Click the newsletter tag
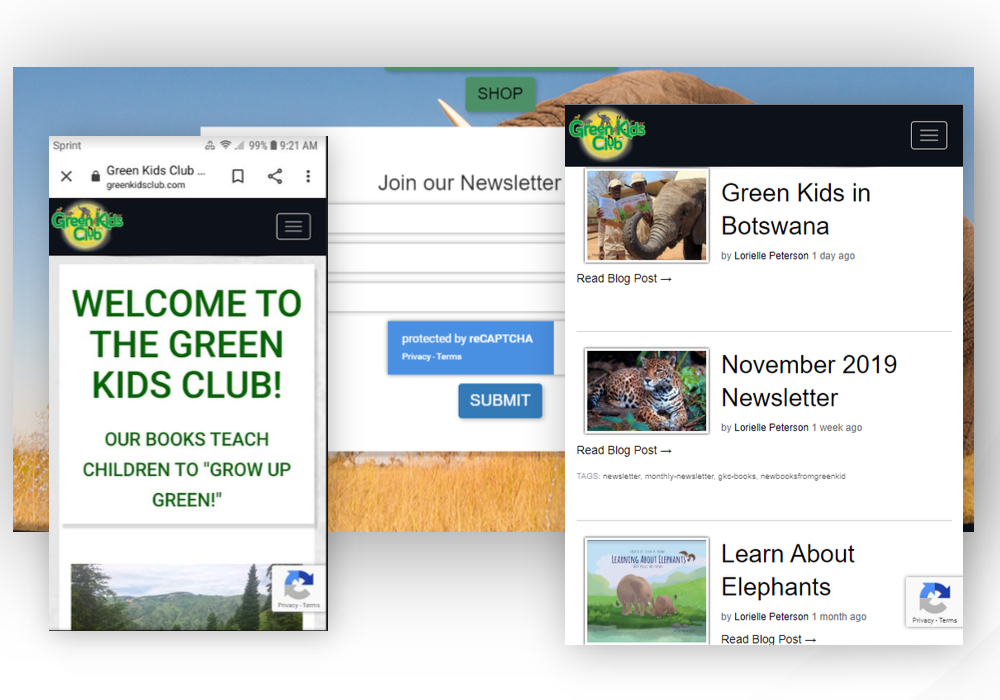Image resolution: width=1000 pixels, height=700 pixels. [x=621, y=476]
